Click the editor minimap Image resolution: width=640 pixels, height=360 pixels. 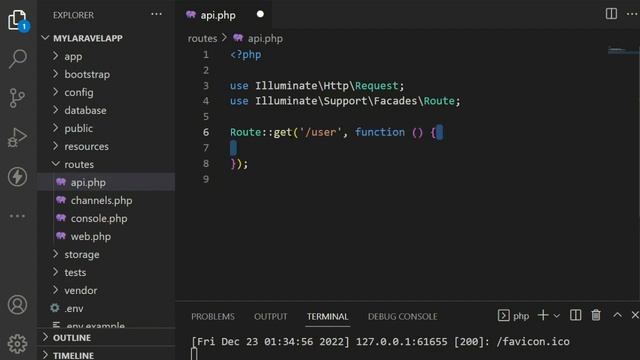point(623,51)
